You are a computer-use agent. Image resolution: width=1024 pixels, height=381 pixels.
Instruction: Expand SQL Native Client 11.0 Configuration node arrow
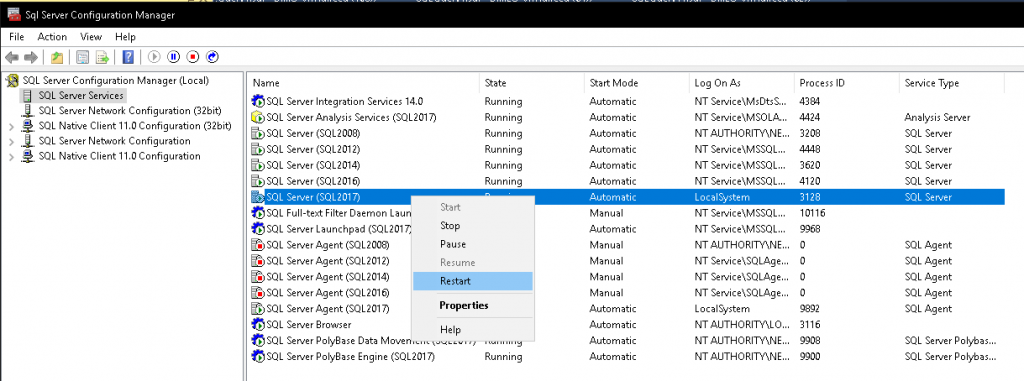pyautogui.click(x=11, y=156)
